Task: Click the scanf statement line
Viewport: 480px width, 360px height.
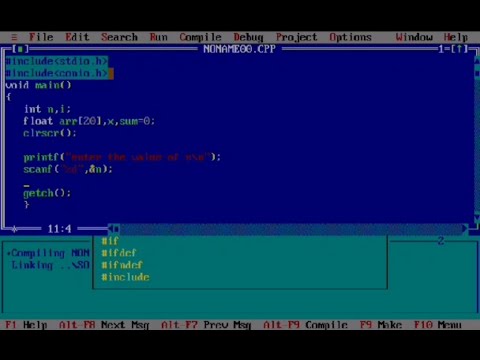Action: tap(68, 169)
